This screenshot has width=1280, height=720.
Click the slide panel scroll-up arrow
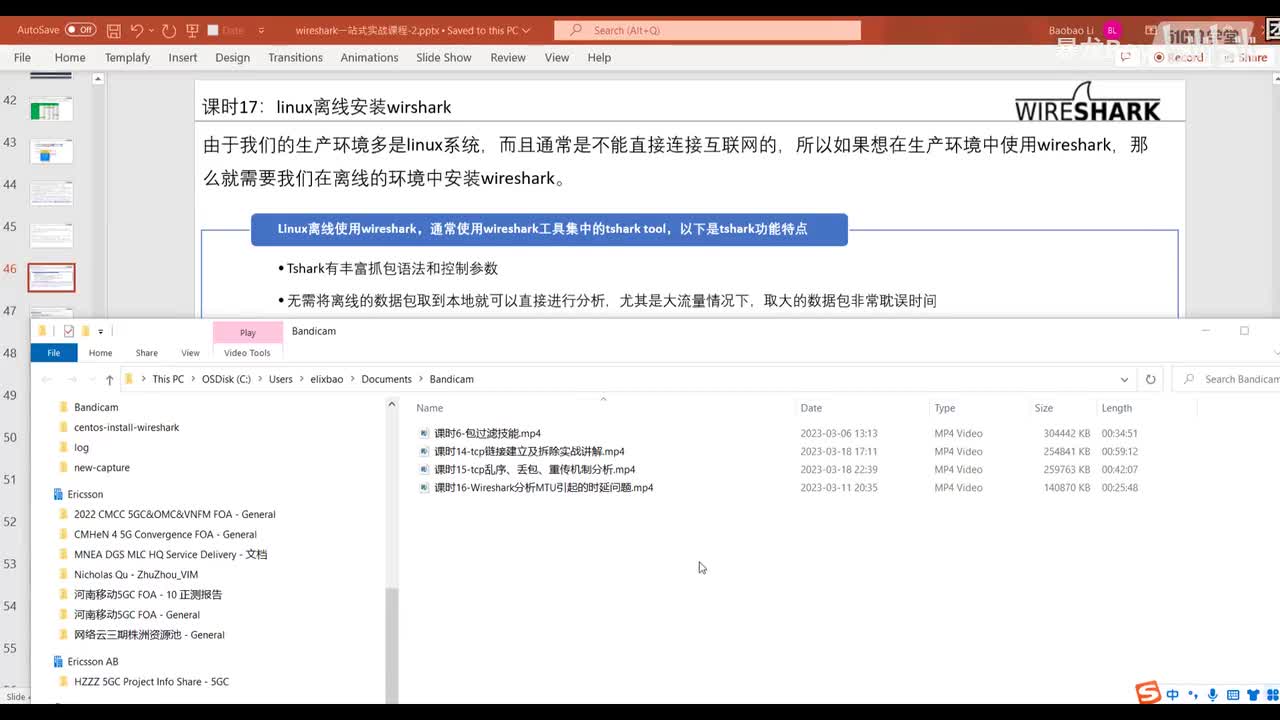98,79
